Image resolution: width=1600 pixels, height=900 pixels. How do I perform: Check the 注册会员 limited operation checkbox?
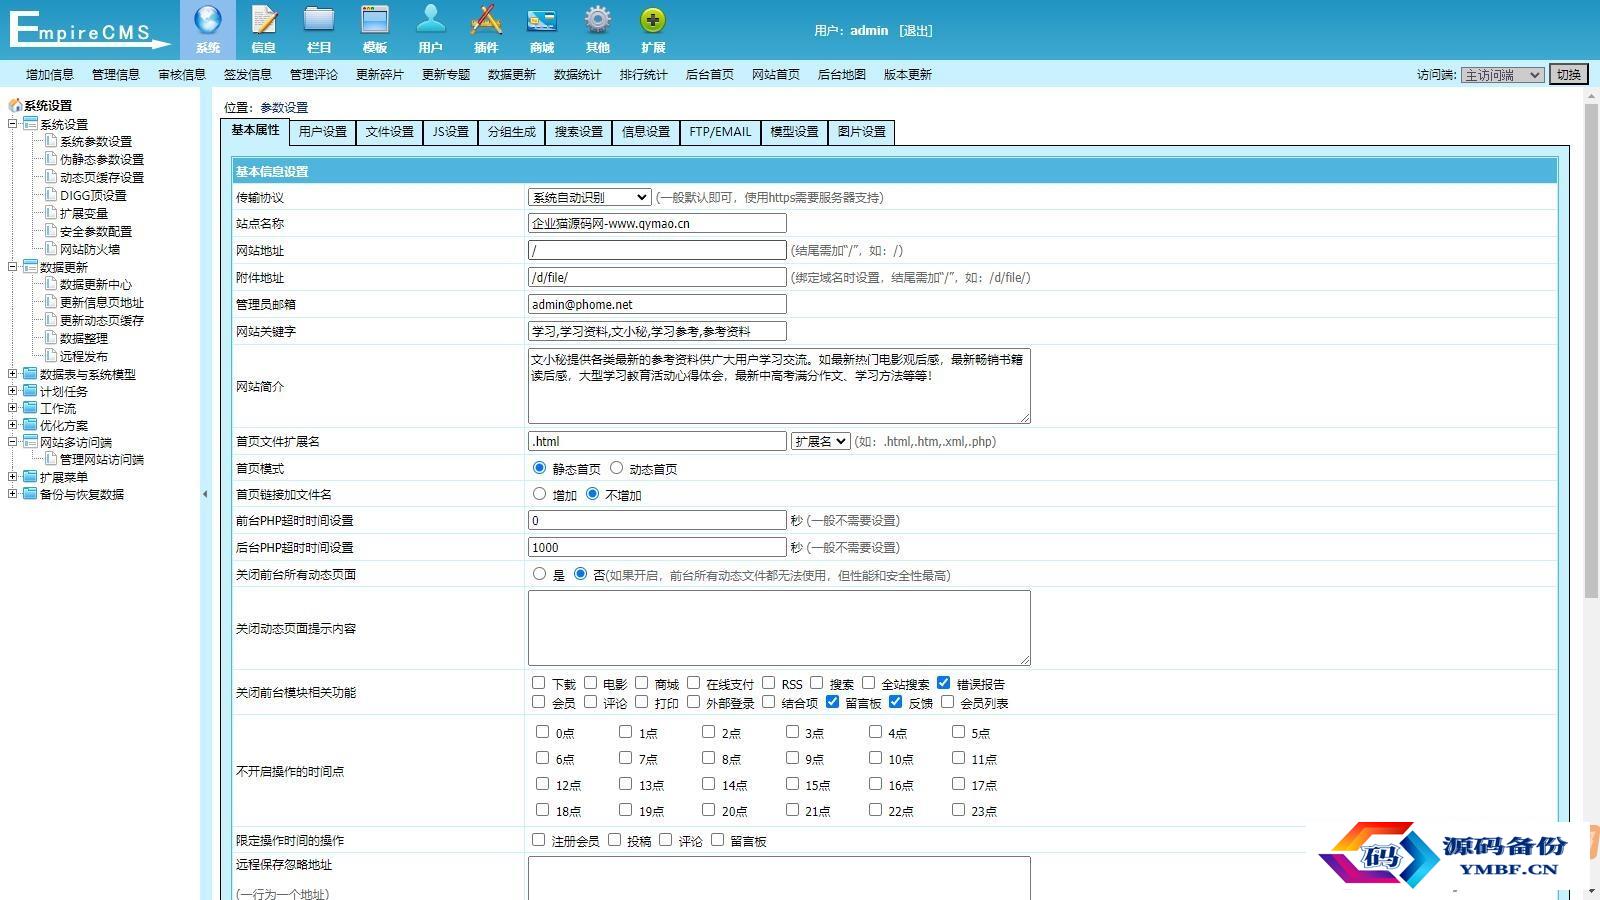[x=538, y=839]
